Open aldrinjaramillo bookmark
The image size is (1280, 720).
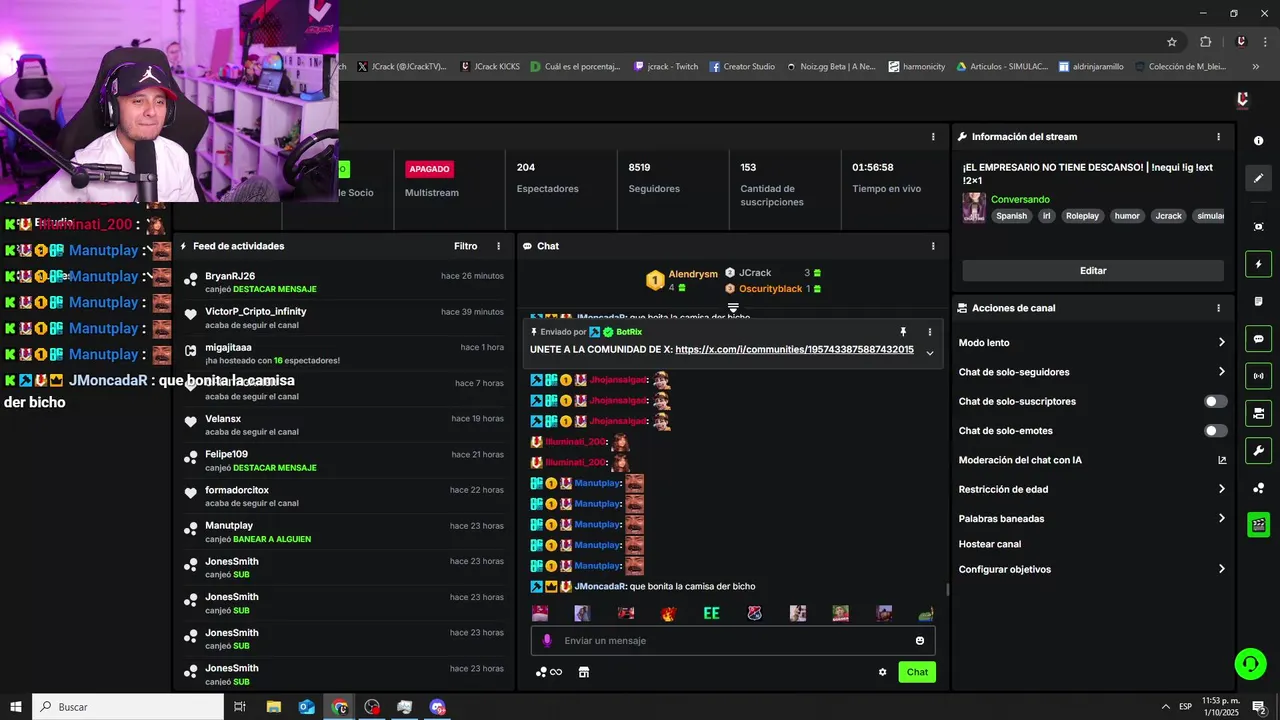coord(1091,67)
